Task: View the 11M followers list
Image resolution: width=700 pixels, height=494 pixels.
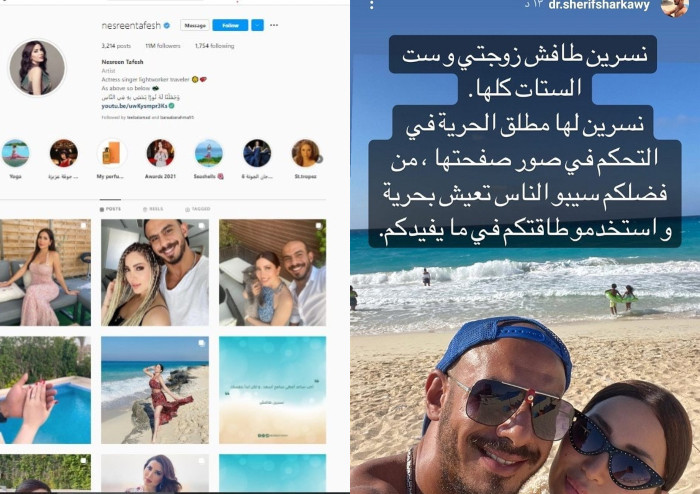Action: pyautogui.click(x=162, y=46)
